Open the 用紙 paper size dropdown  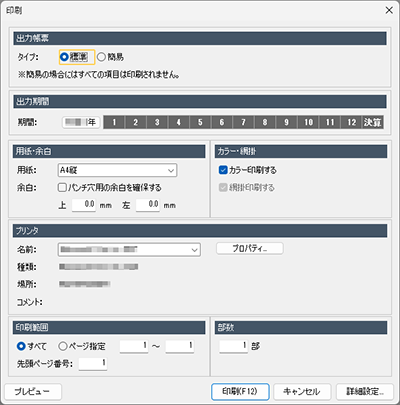coord(117,170)
